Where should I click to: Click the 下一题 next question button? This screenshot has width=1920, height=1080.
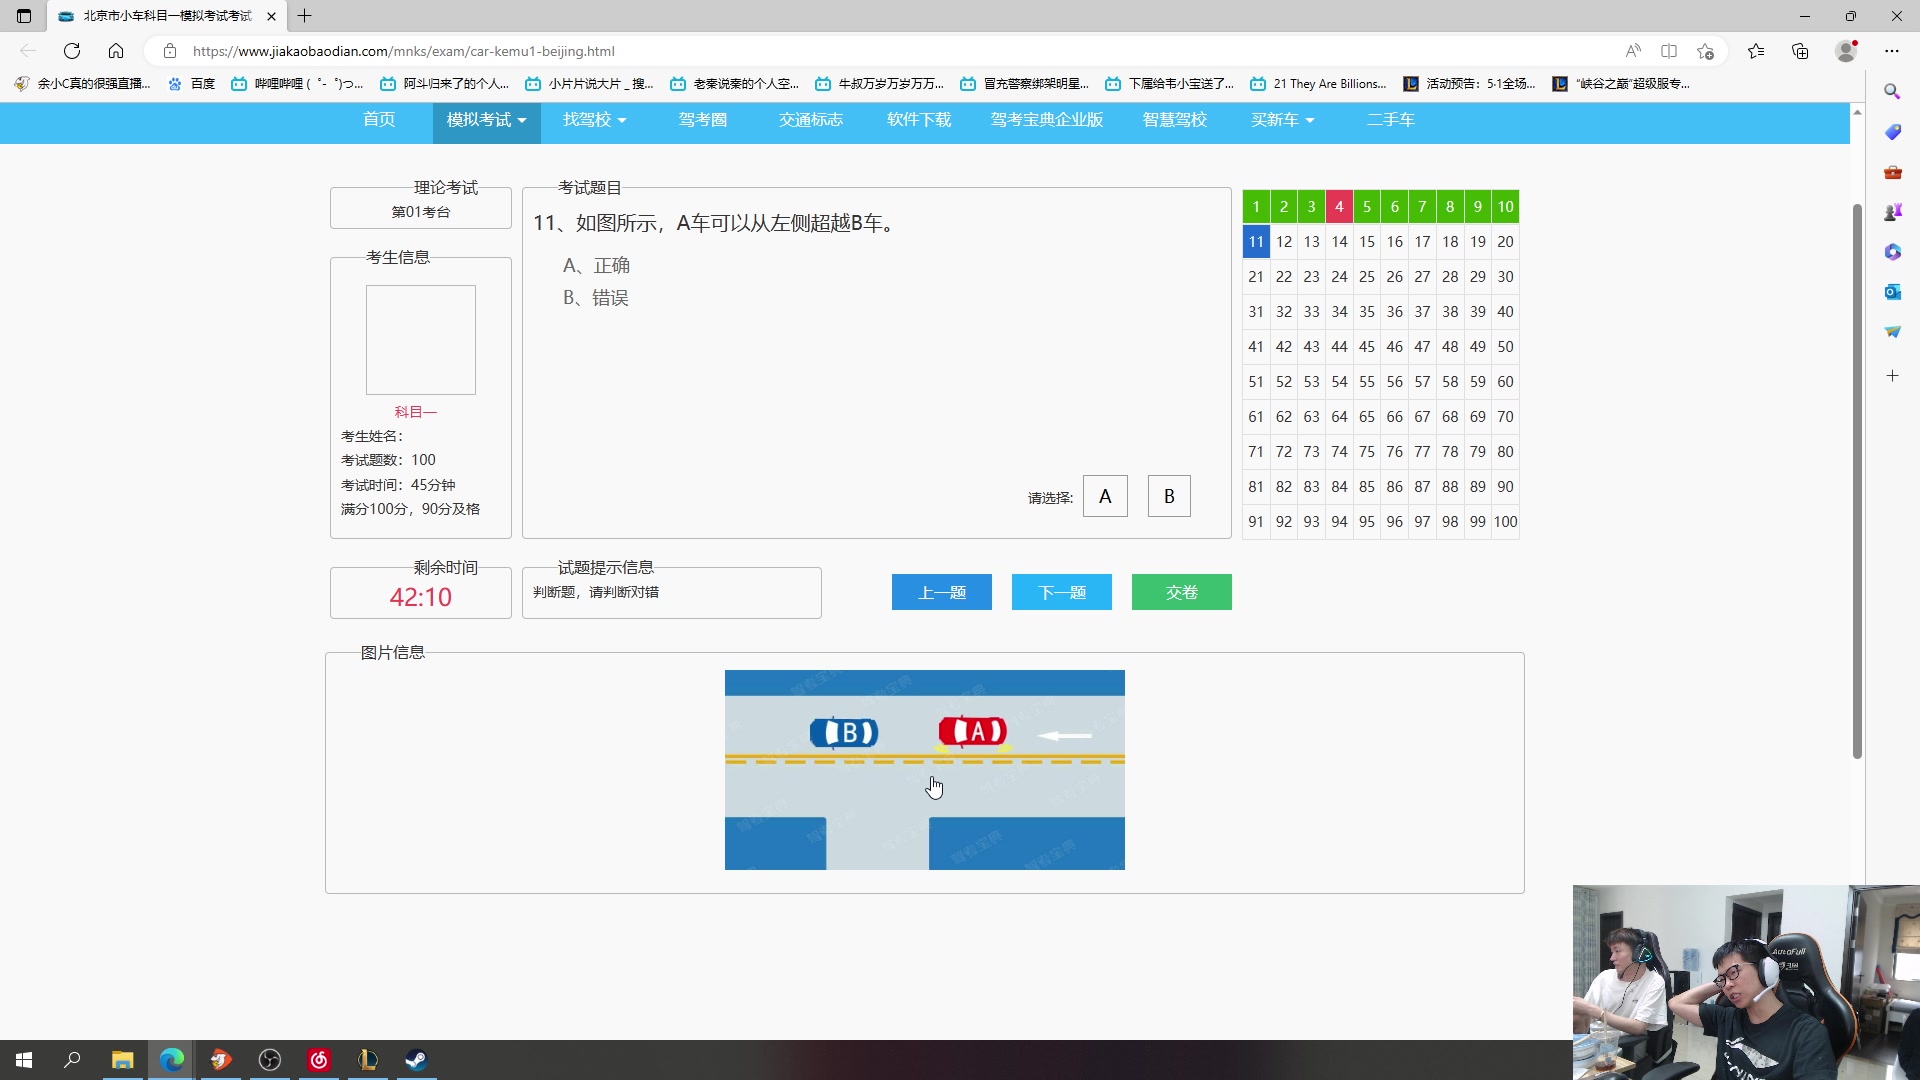click(1061, 592)
